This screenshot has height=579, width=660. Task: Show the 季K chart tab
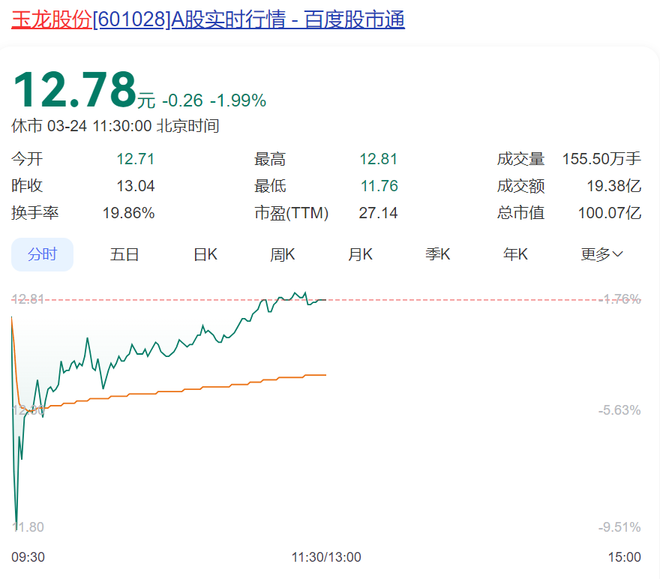(438, 255)
